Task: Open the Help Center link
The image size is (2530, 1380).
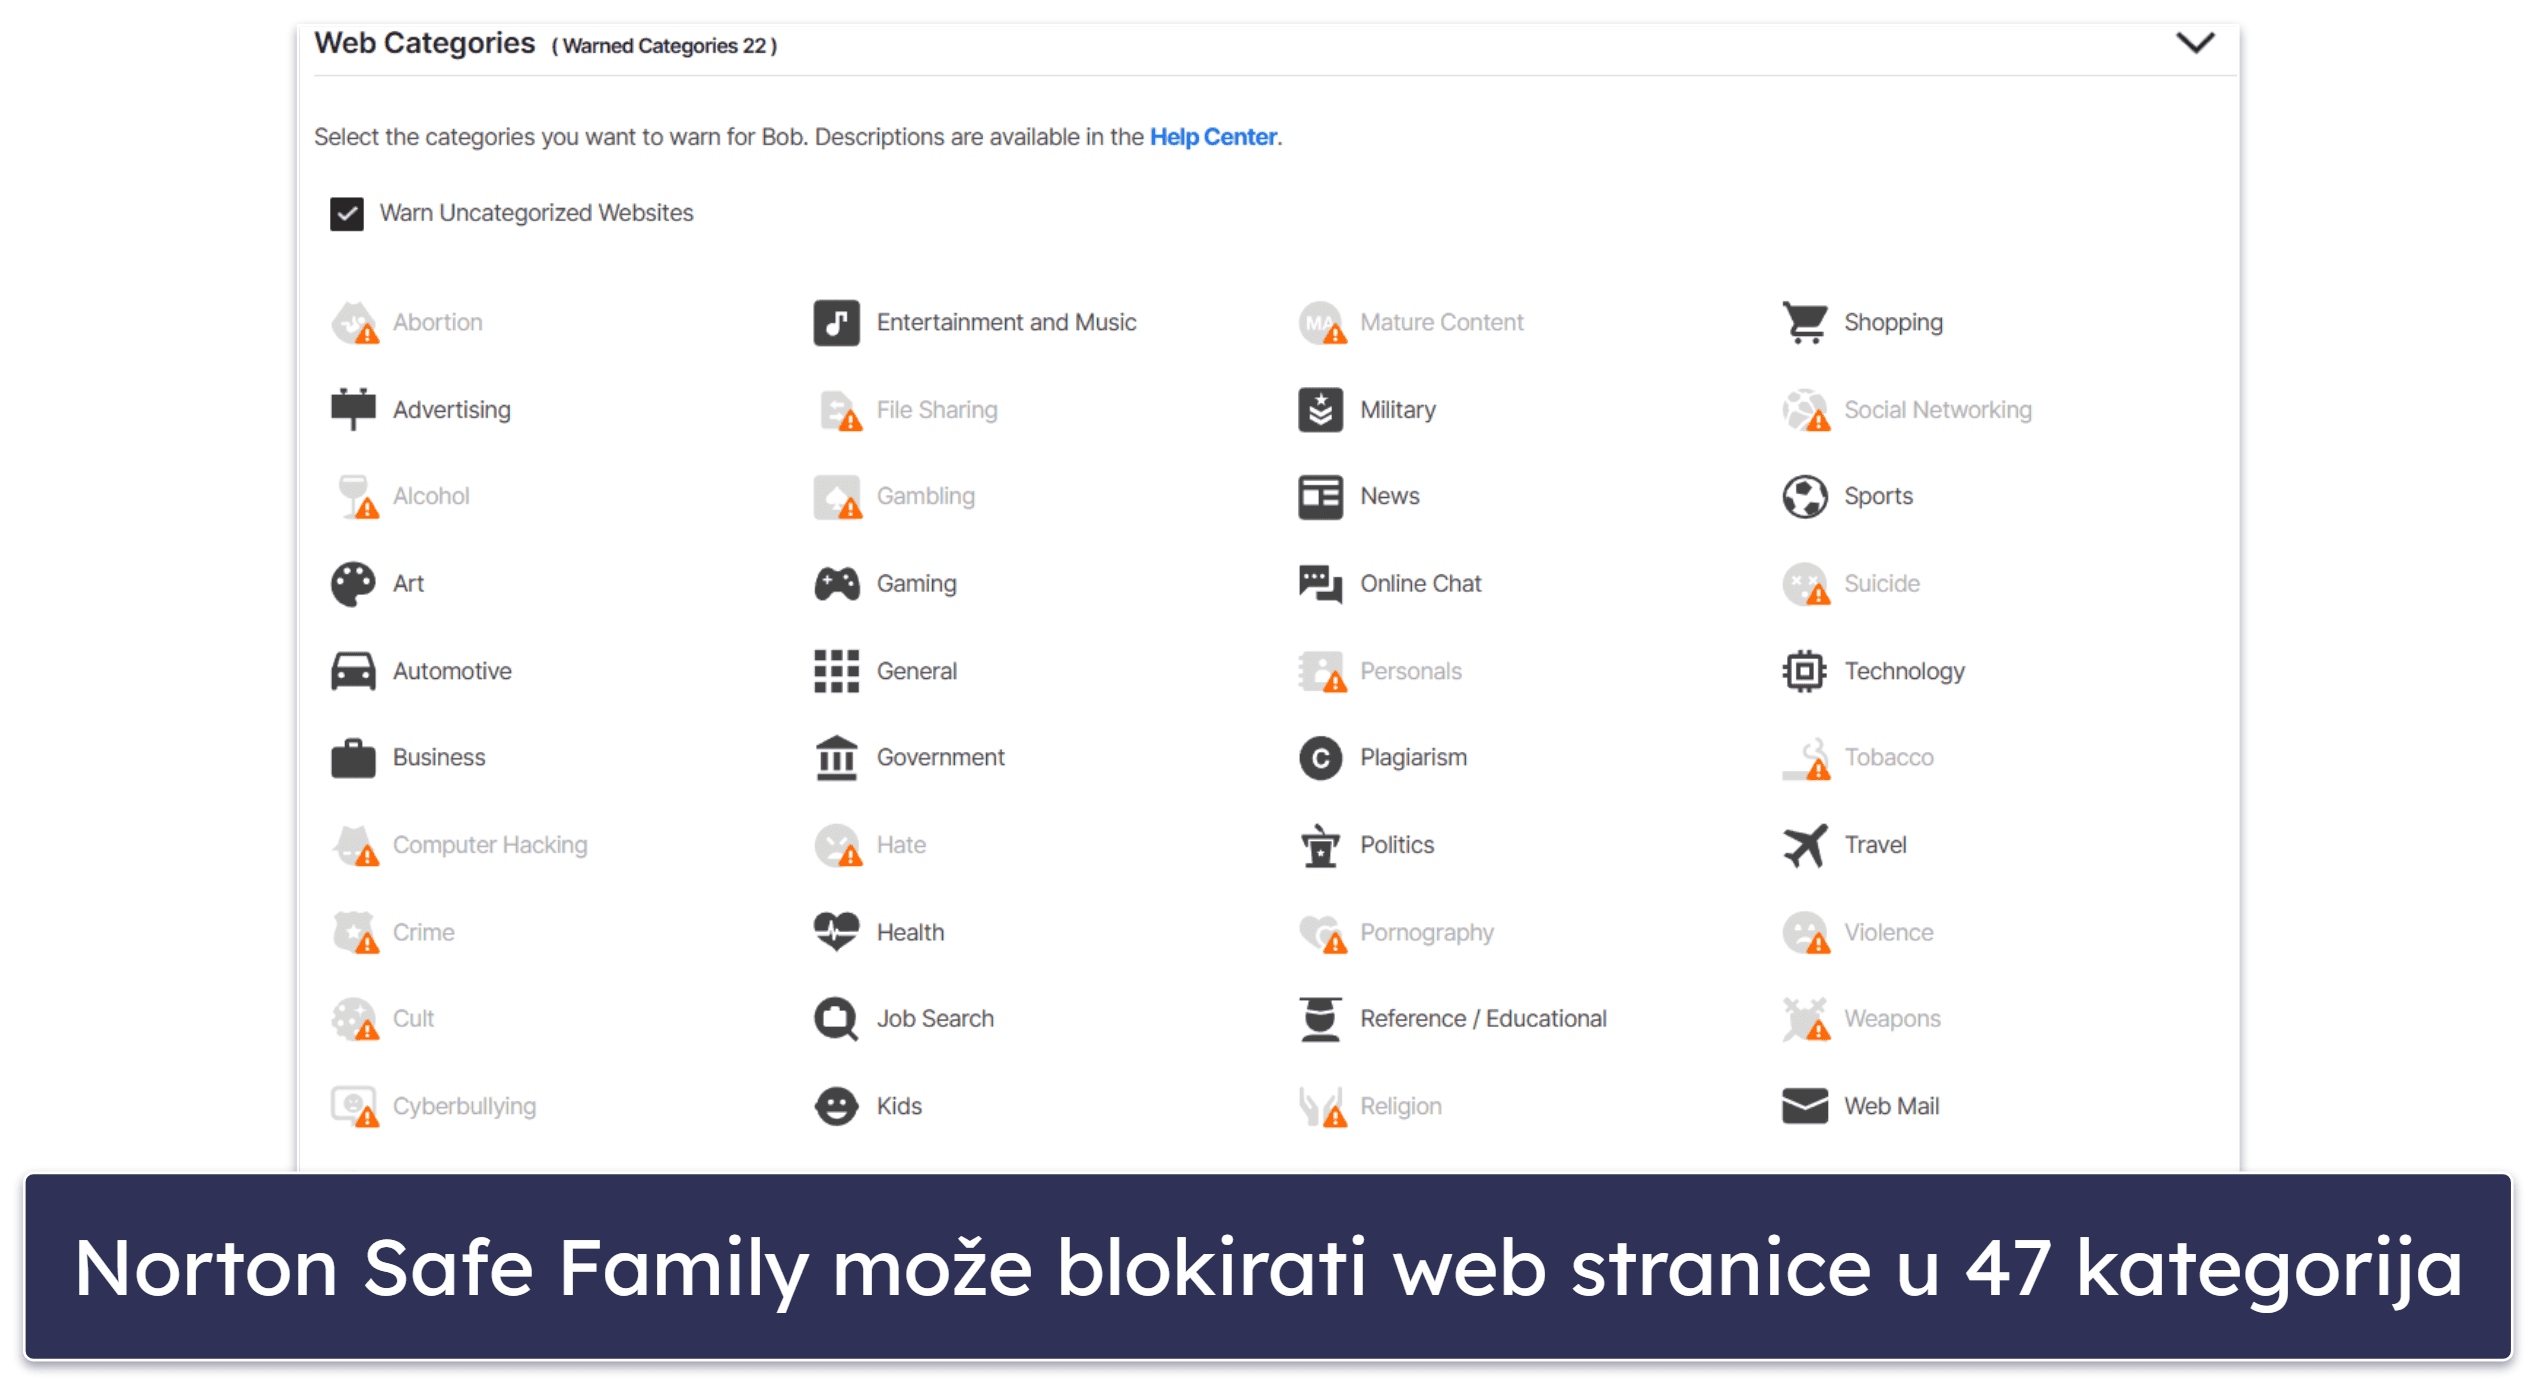Action: (x=1212, y=137)
